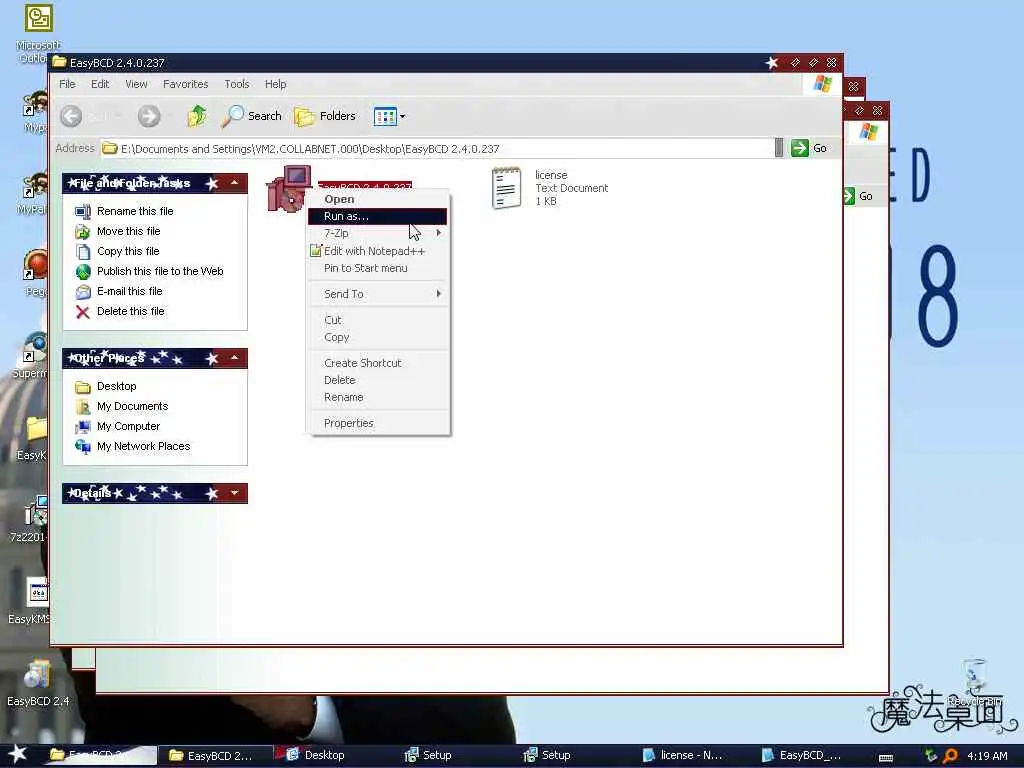Click the 4:19 AM system clock
The image size is (1024, 768).
pos(987,756)
